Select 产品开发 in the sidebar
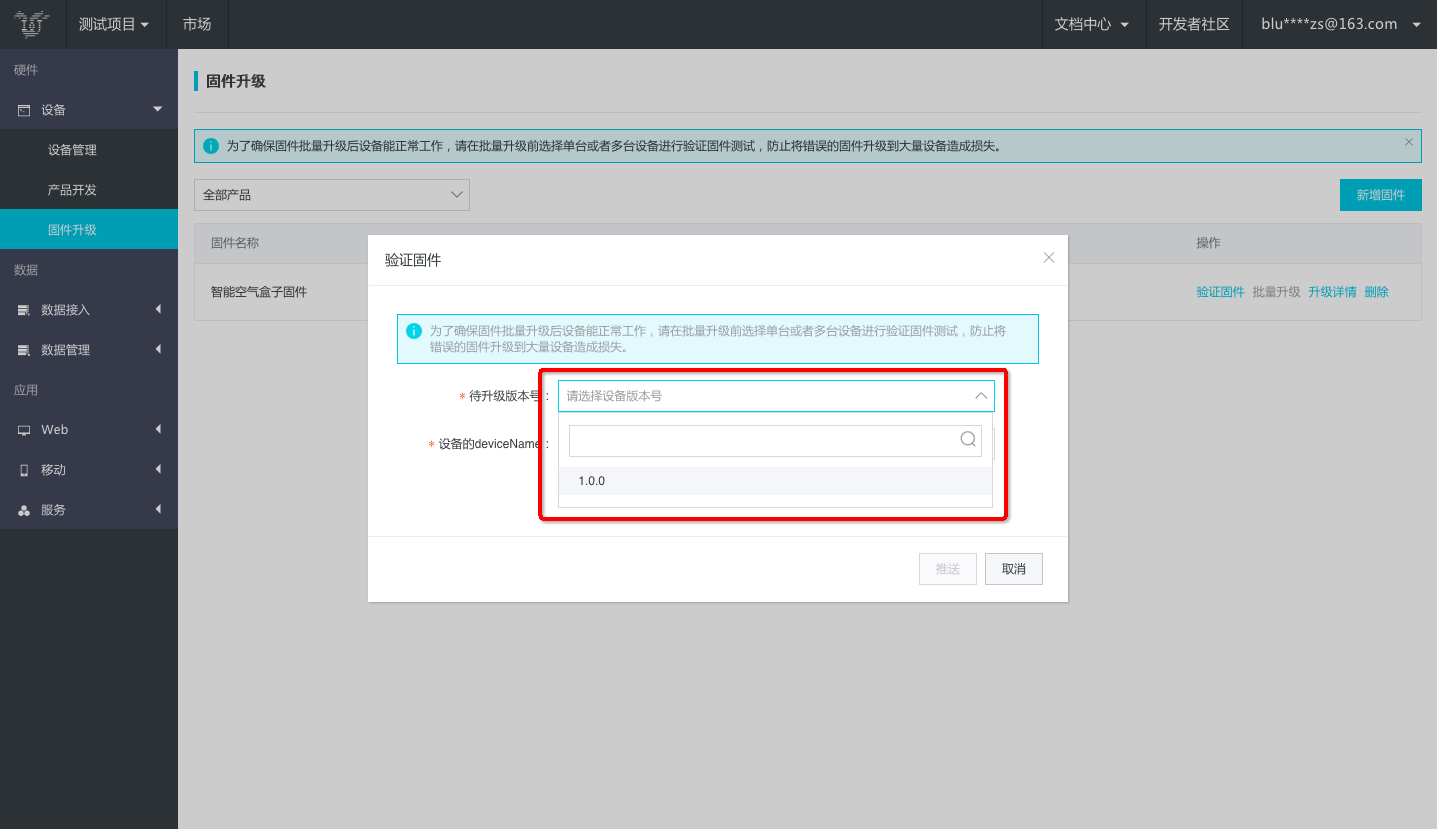 pos(89,190)
